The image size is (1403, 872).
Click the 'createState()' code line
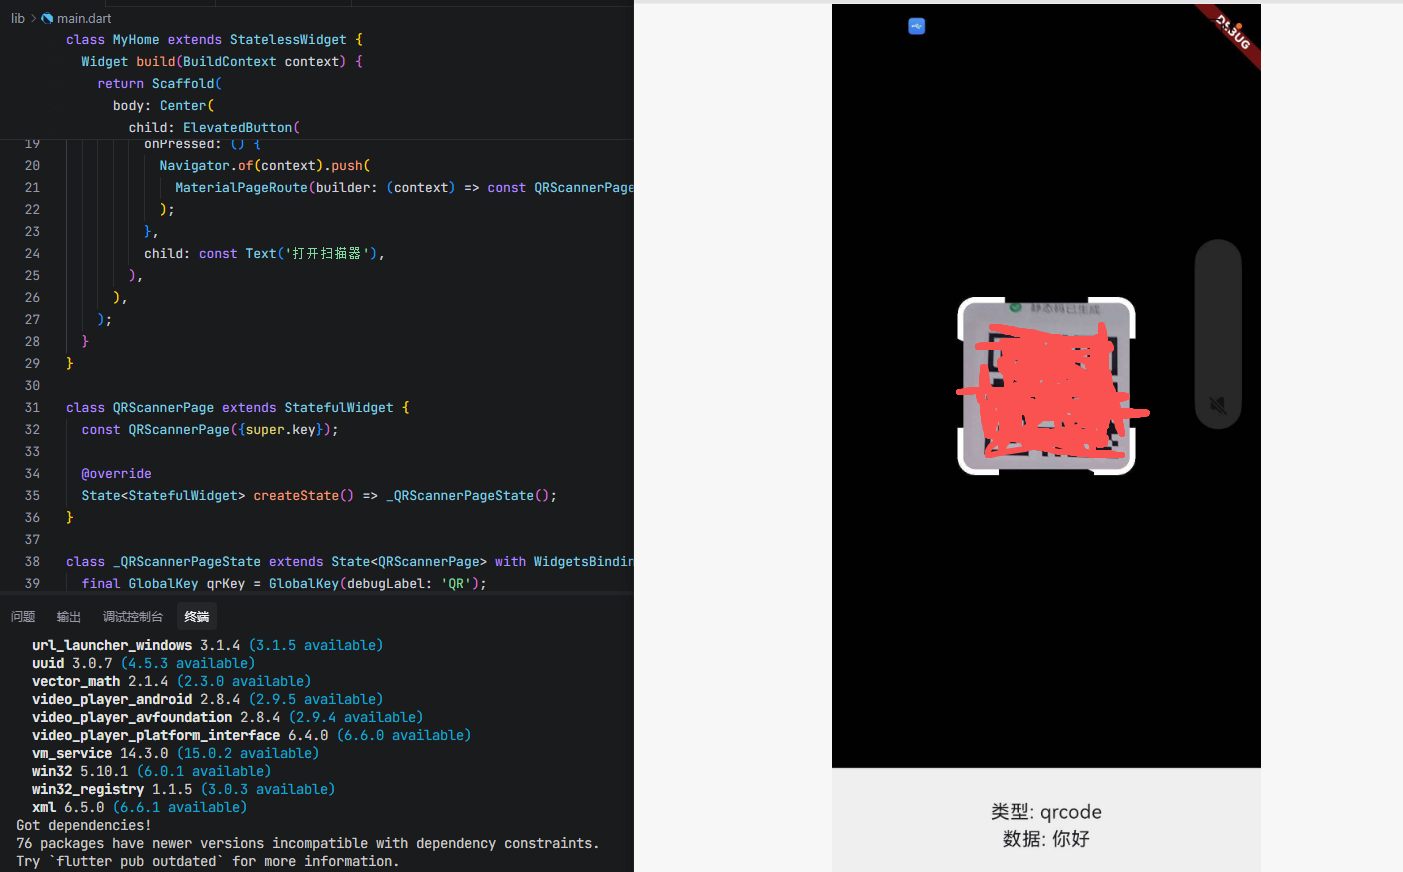319,496
